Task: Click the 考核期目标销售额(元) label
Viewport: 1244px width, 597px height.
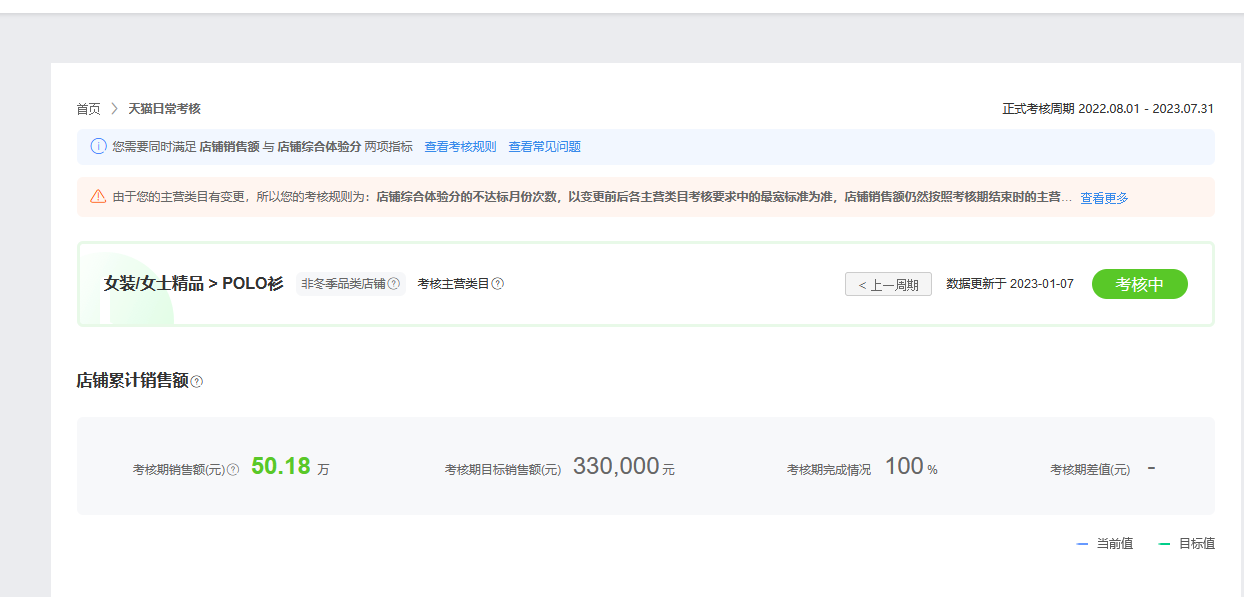Action: (503, 469)
